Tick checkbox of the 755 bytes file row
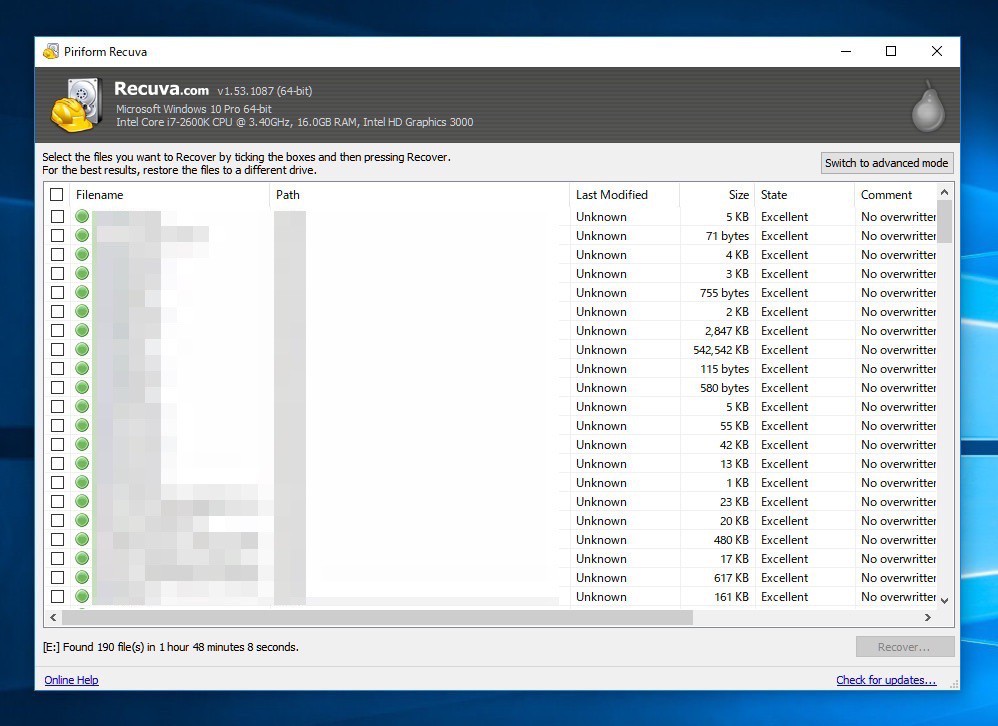This screenshot has width=998, height=726. [57, 293]
